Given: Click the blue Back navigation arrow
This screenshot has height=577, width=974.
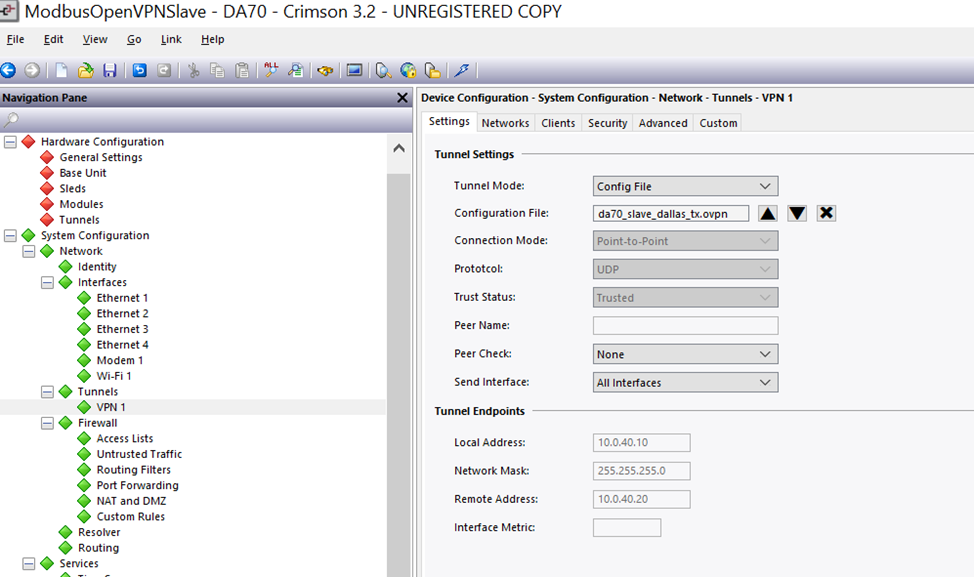Looking at the screenshot, I should (x=9, y=71).
